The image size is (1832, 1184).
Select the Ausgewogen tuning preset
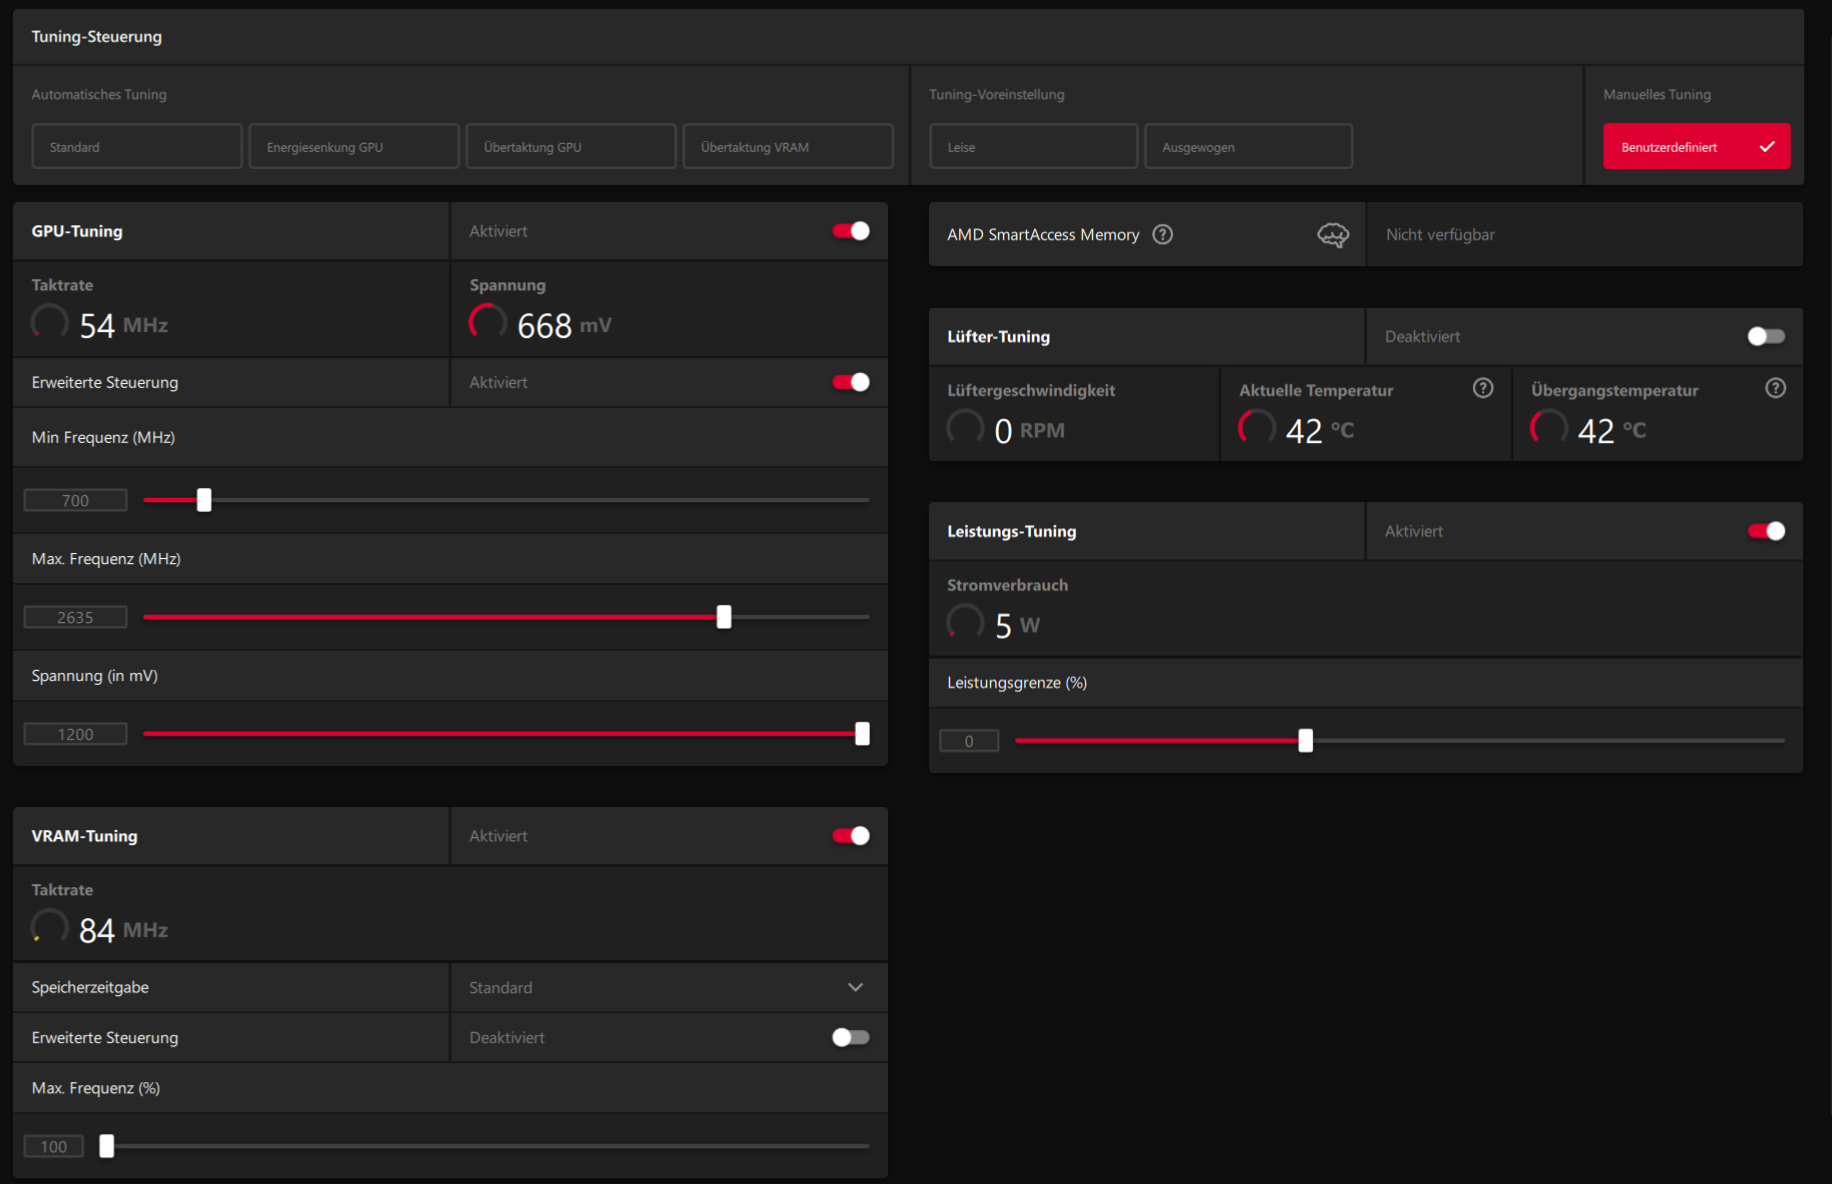click(1248, 146)
